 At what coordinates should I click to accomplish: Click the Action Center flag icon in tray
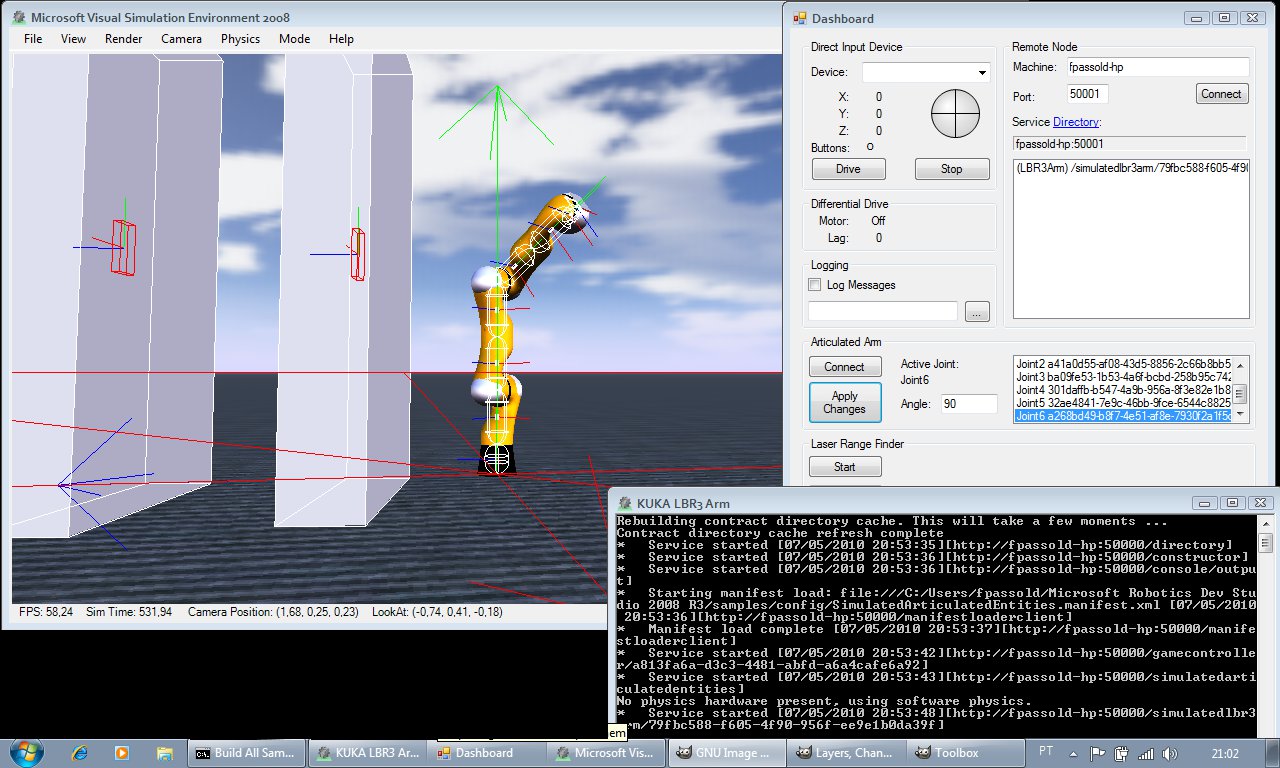click(1097, 752)
